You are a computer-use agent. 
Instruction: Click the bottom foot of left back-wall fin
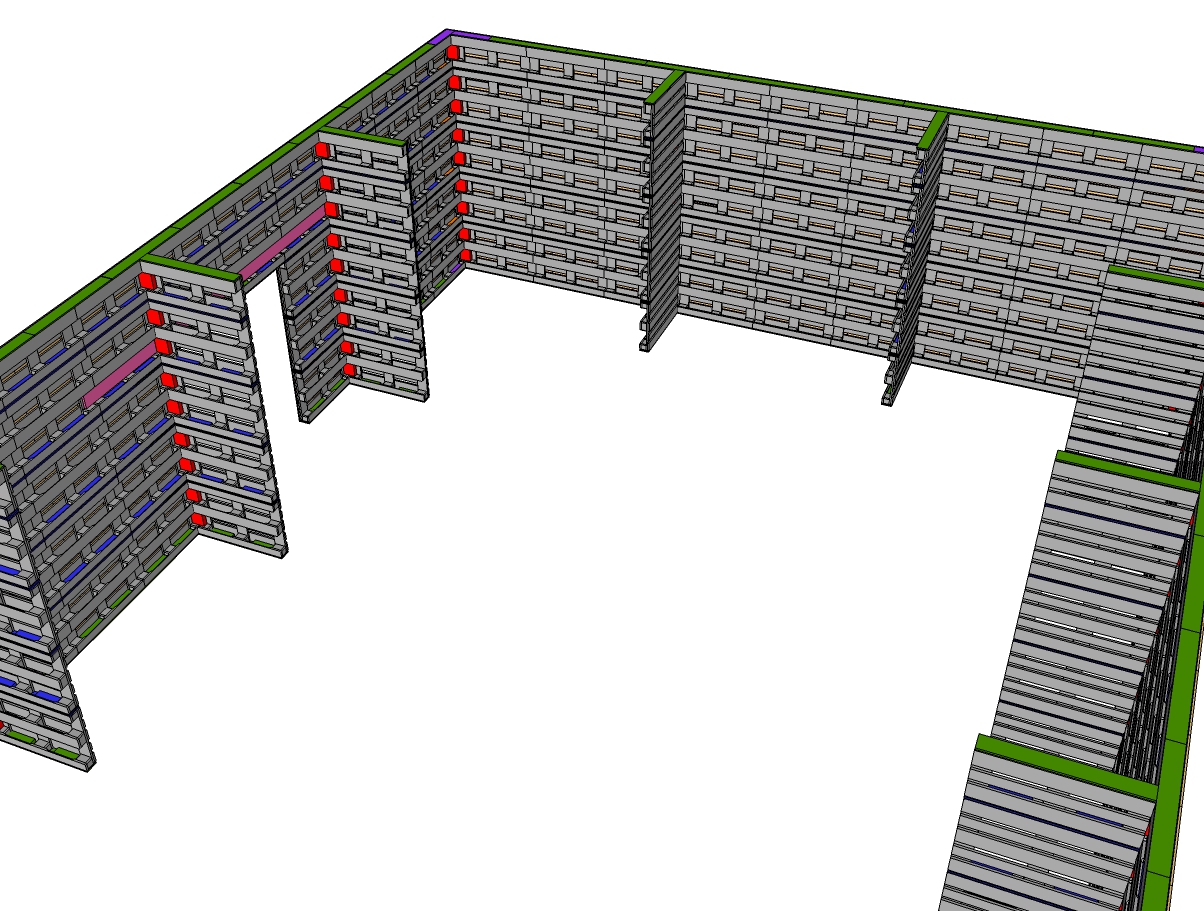coord(645,345)
